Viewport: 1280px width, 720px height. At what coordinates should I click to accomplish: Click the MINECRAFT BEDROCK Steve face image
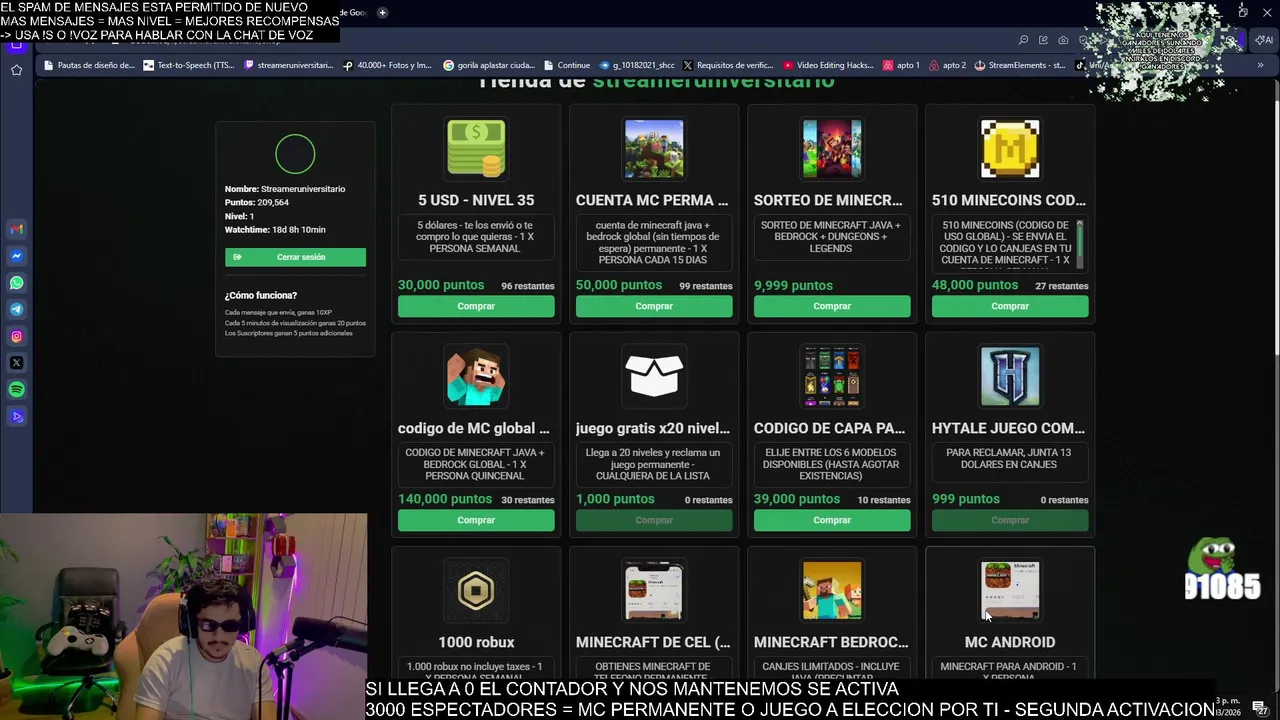pyautogui.click(x=832, y=591)
